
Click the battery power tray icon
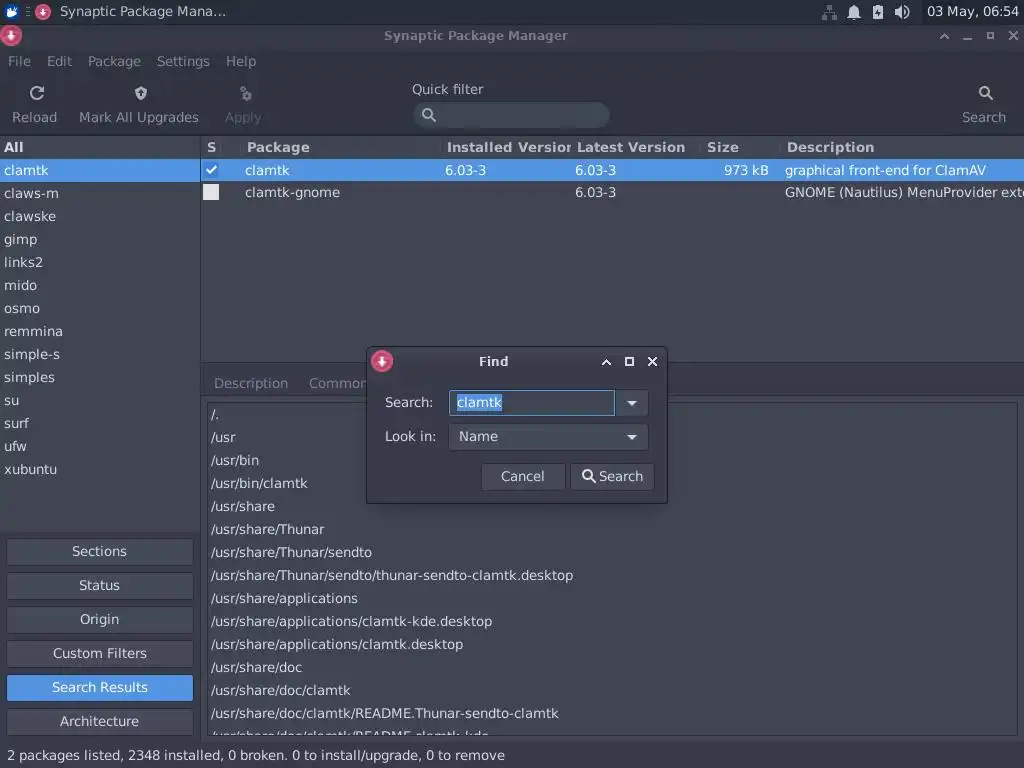[878, 12]
